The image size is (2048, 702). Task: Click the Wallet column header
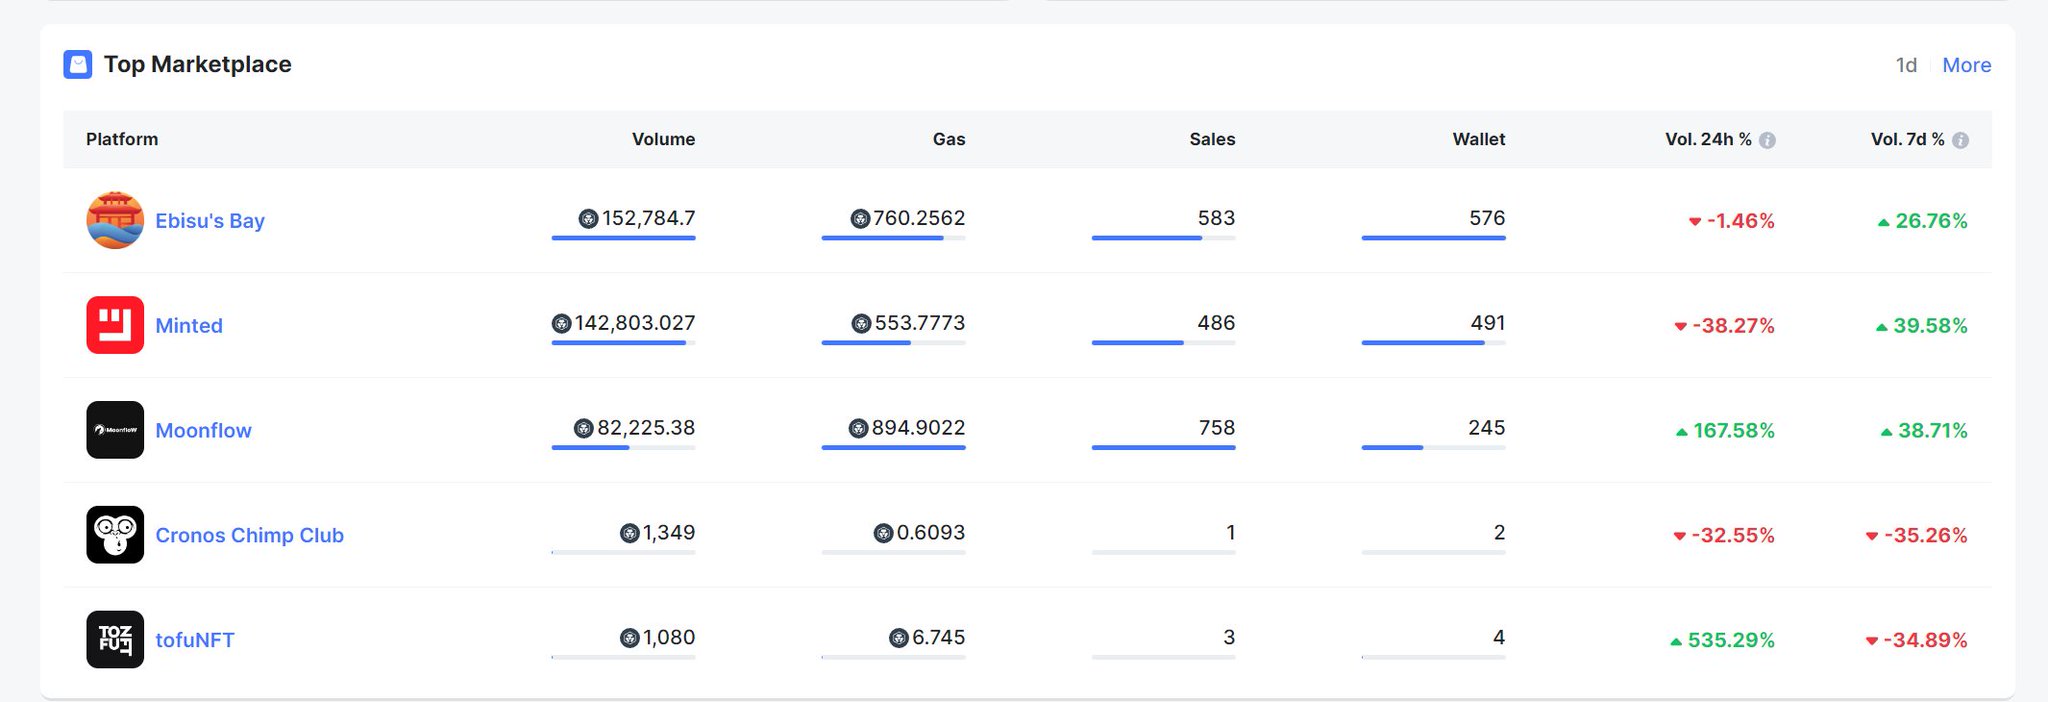(1478, 139)
